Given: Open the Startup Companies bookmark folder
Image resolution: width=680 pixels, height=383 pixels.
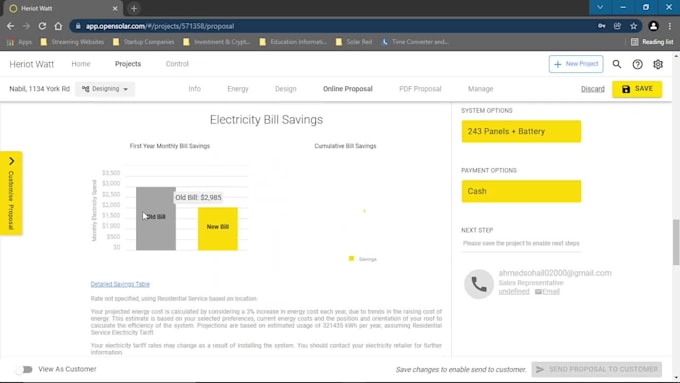Looking at the screenshot, I should point(144,42).
